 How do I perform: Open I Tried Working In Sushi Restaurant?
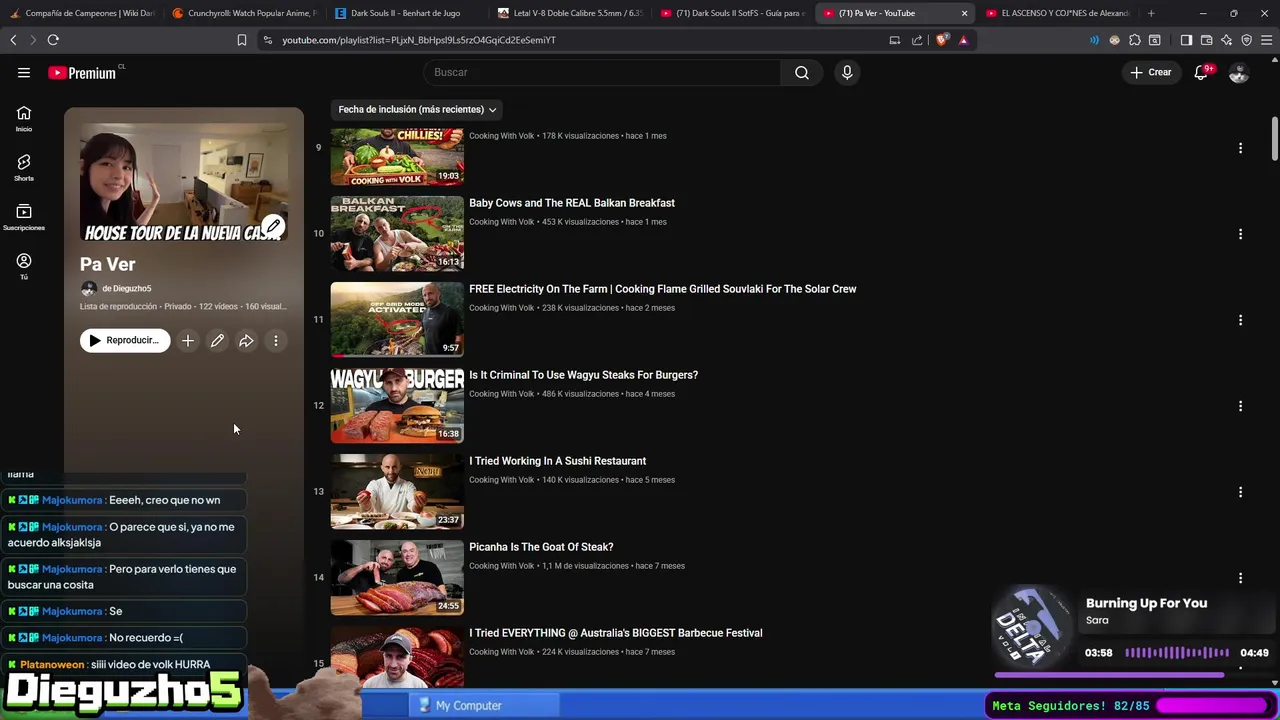click(558, 461)
